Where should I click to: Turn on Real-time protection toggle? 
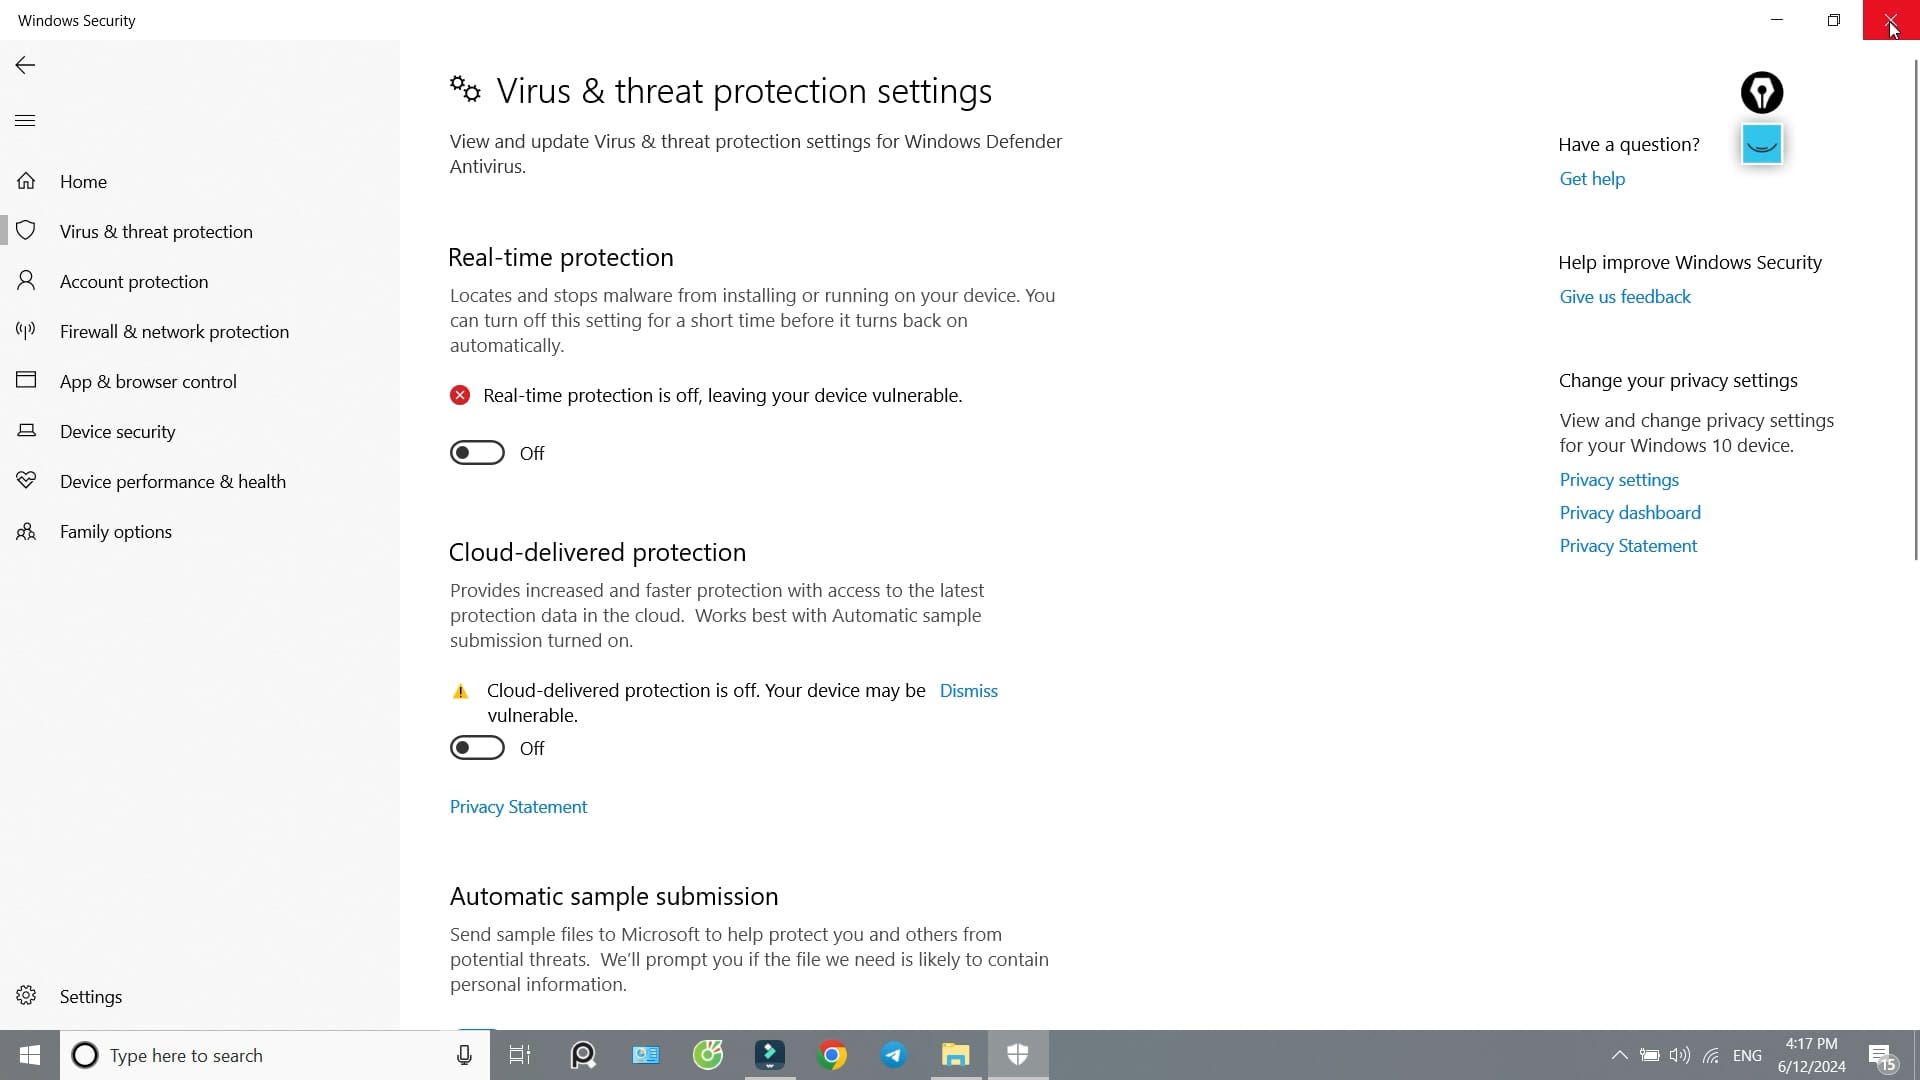coord(477,453)
